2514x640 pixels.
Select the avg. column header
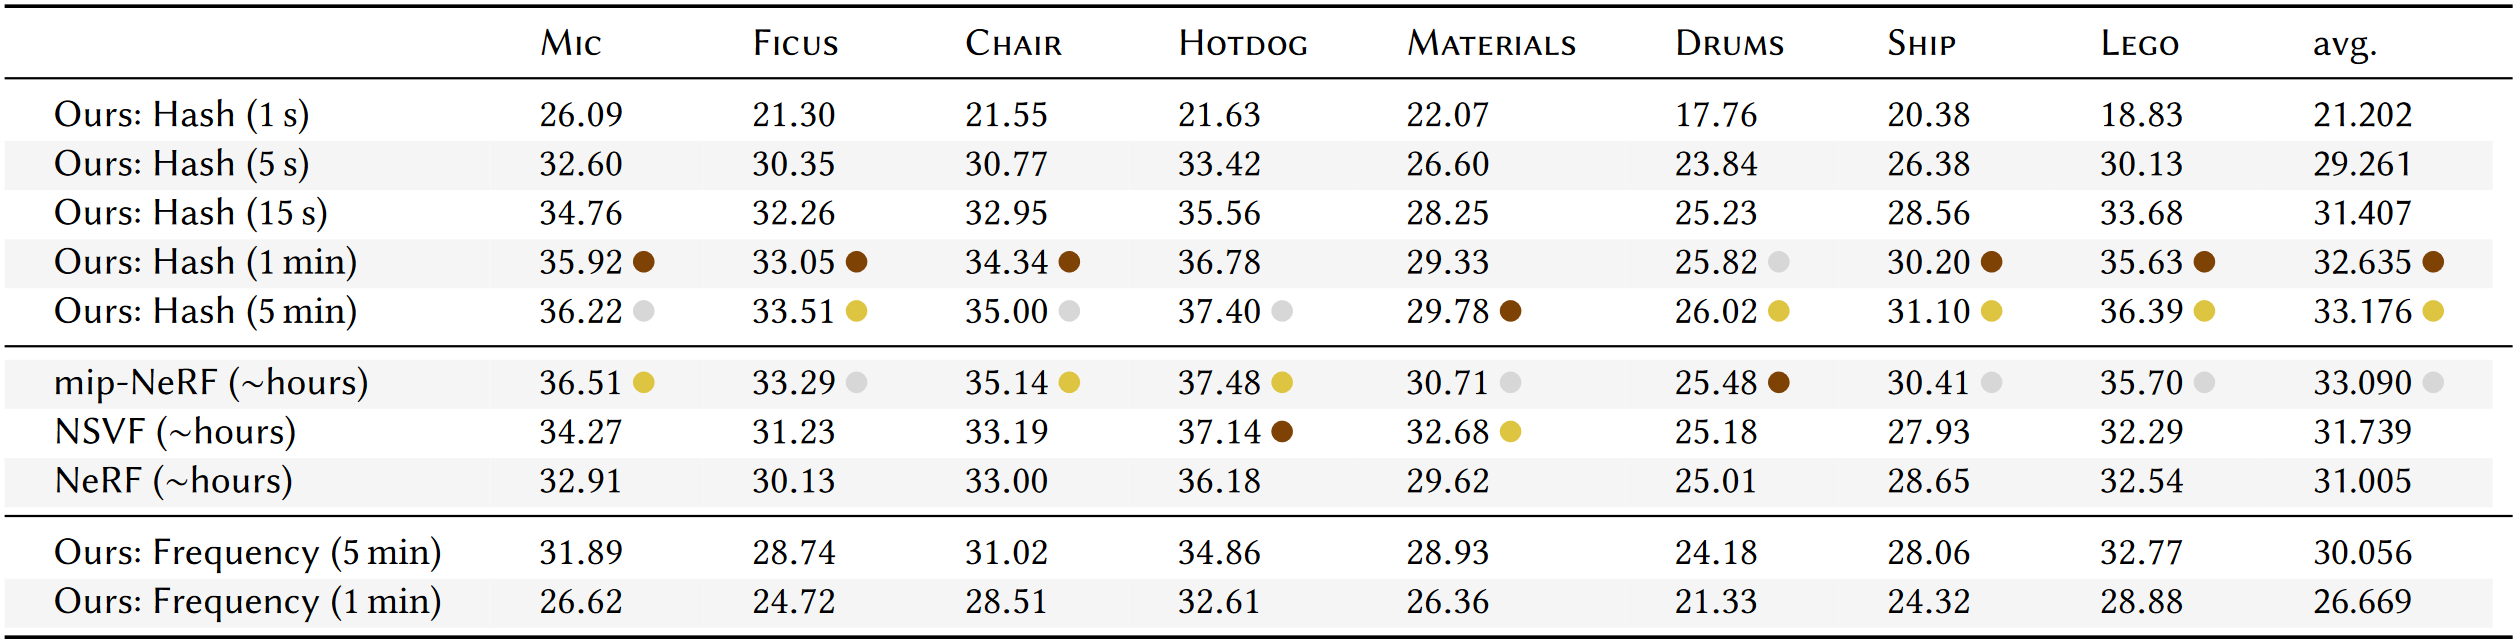2344,44
